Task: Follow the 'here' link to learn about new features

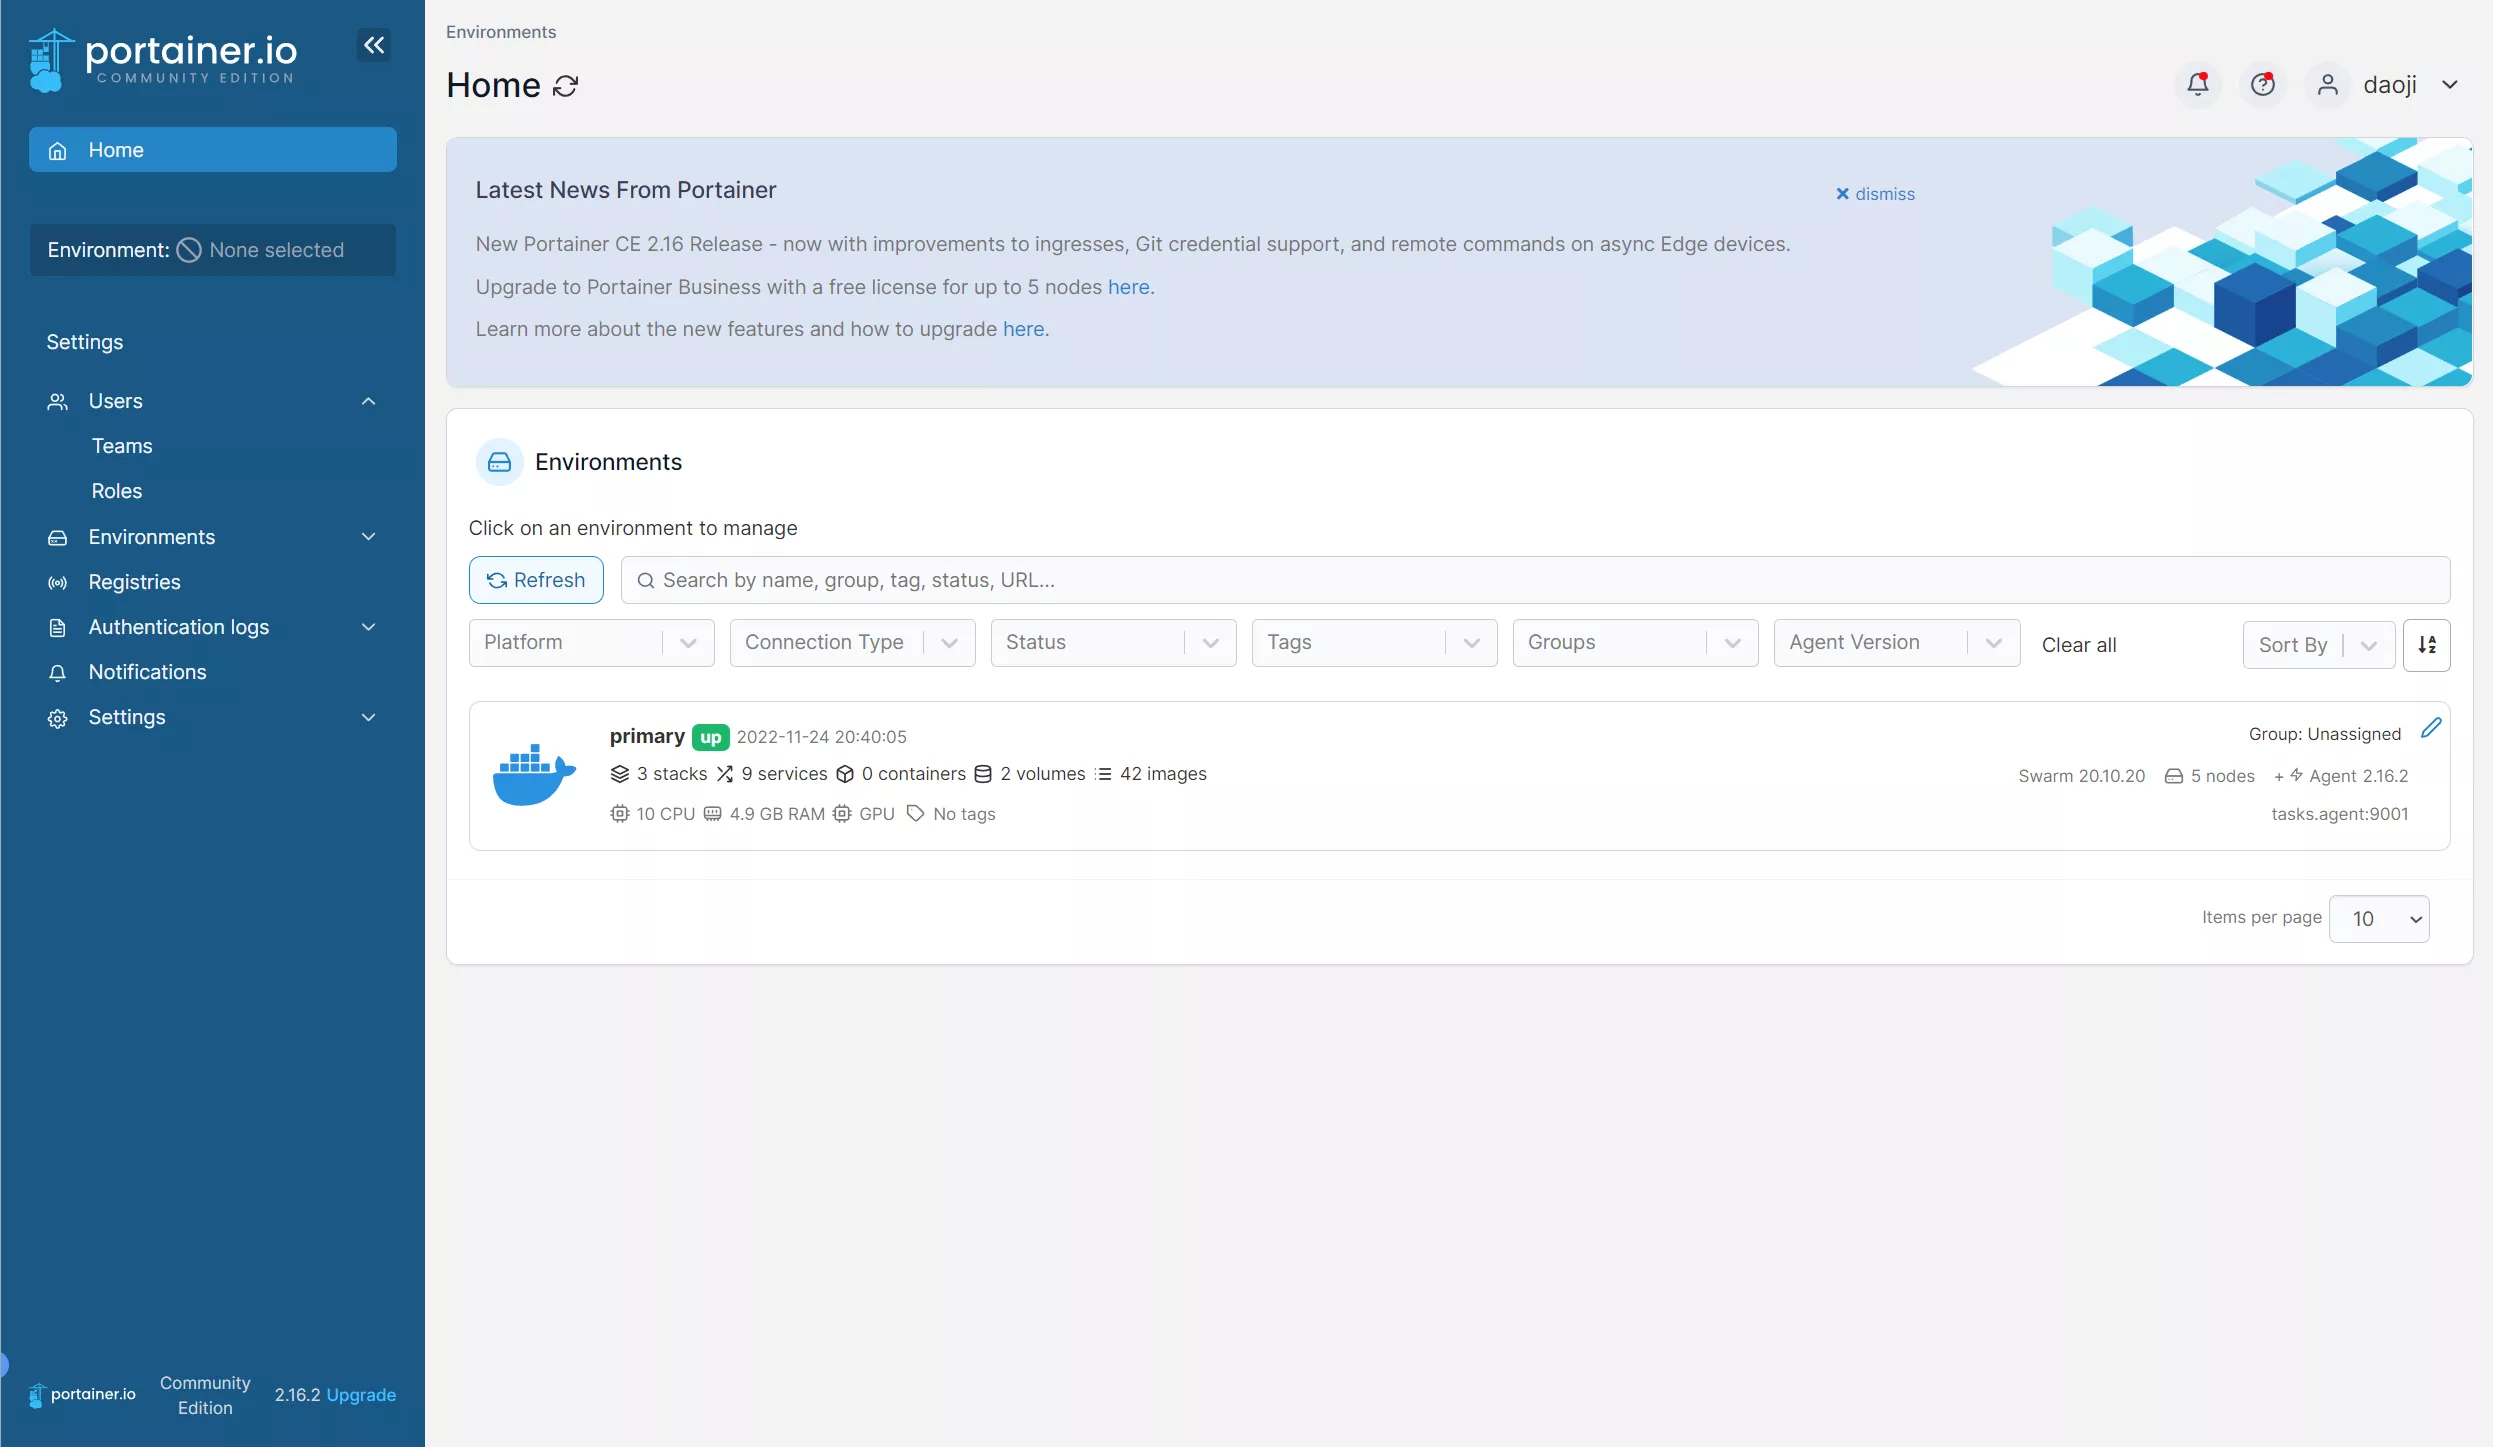Action: [1023, 329]
